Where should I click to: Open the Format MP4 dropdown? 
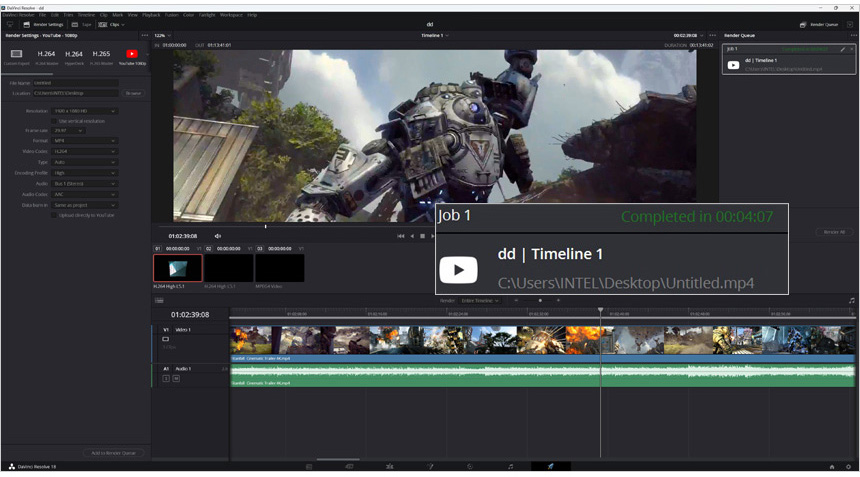click(x=84, y=141)
